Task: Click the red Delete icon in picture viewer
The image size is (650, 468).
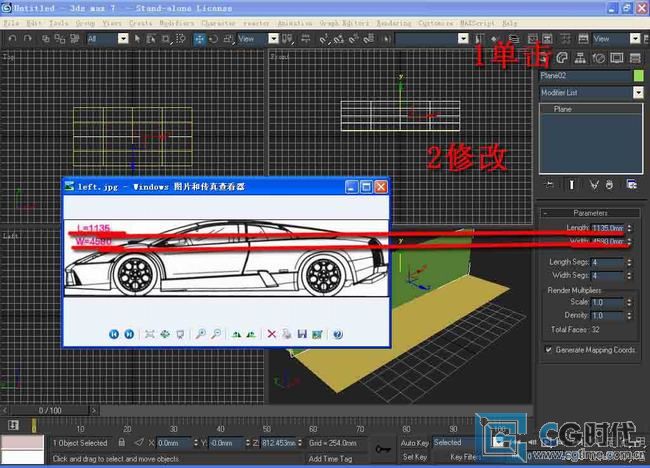Action: (272, 334)
